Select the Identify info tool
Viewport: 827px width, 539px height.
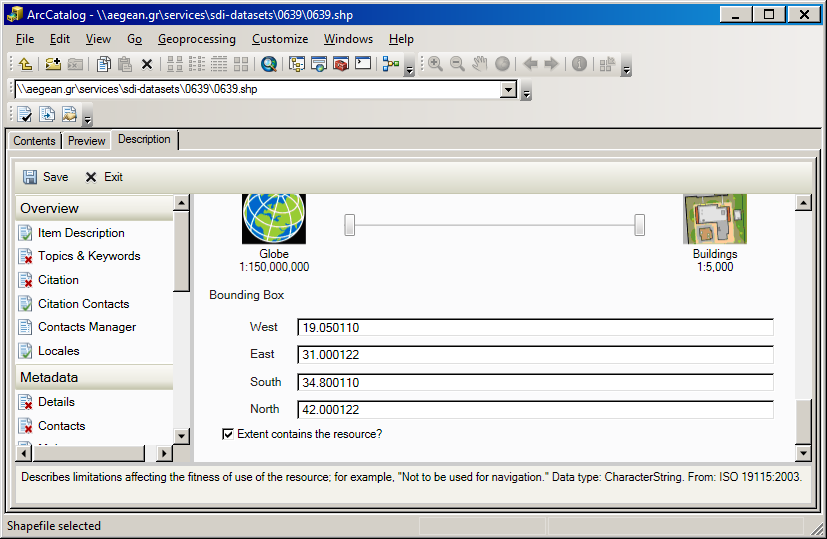point(579,64)
